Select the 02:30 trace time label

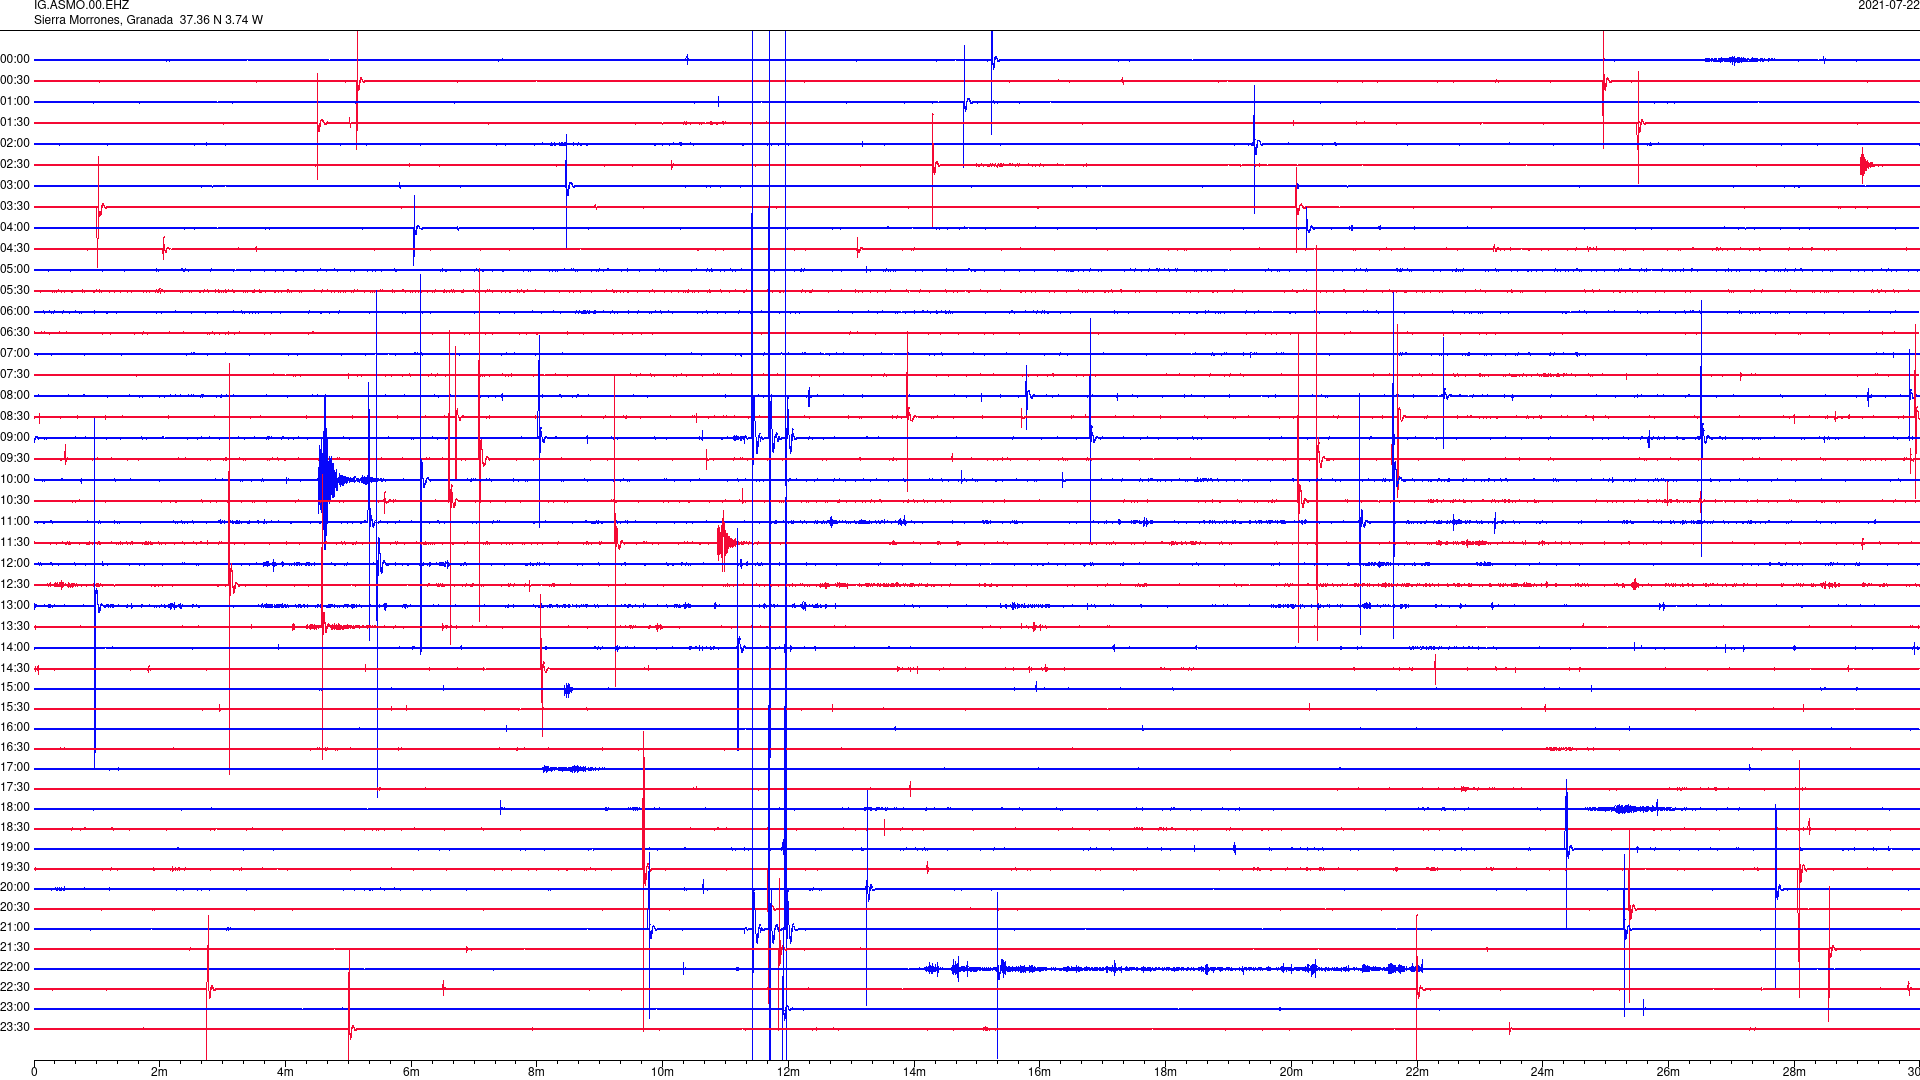[15, 165]
